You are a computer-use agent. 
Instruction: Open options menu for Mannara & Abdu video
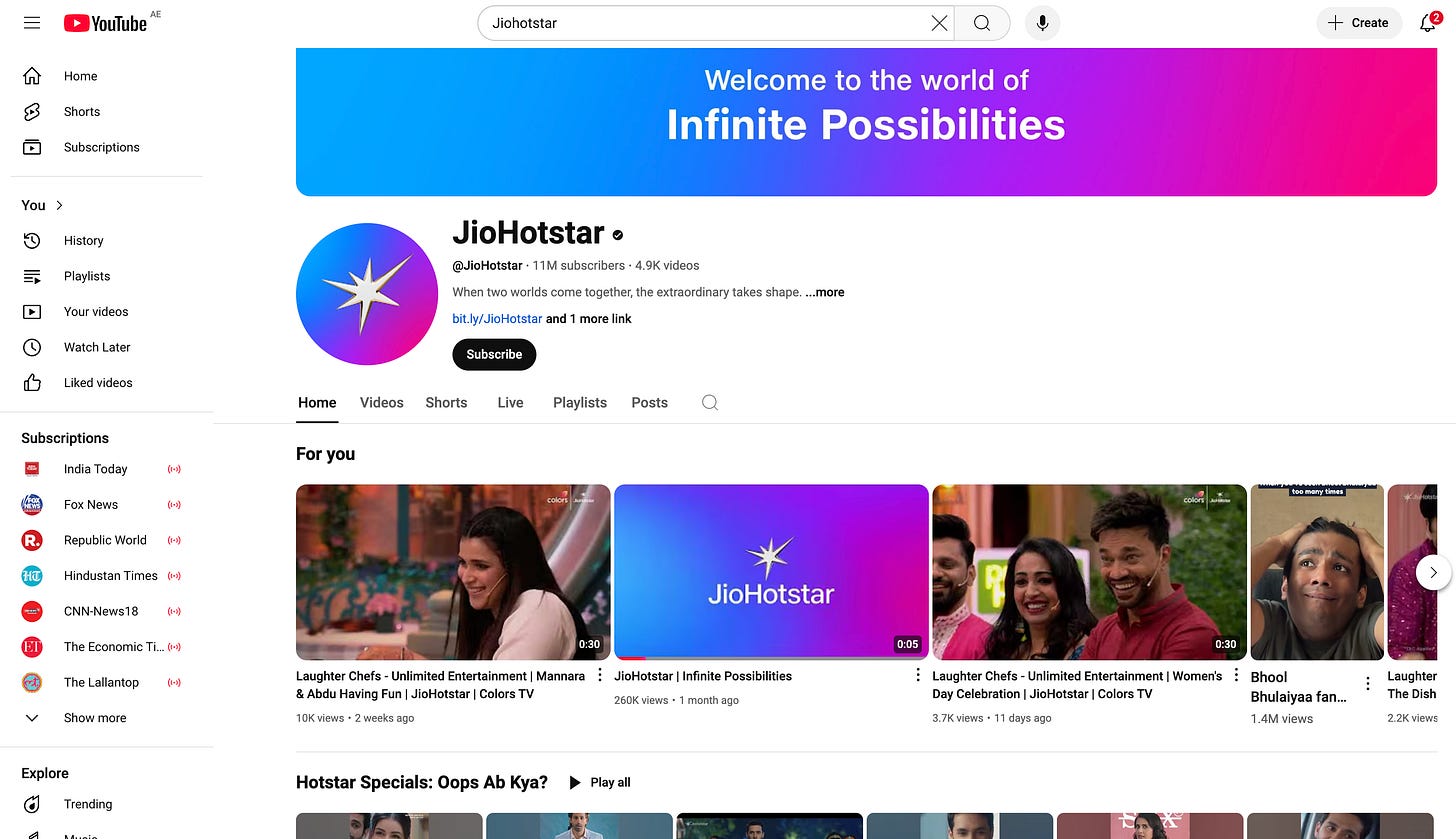click(600, 676)
